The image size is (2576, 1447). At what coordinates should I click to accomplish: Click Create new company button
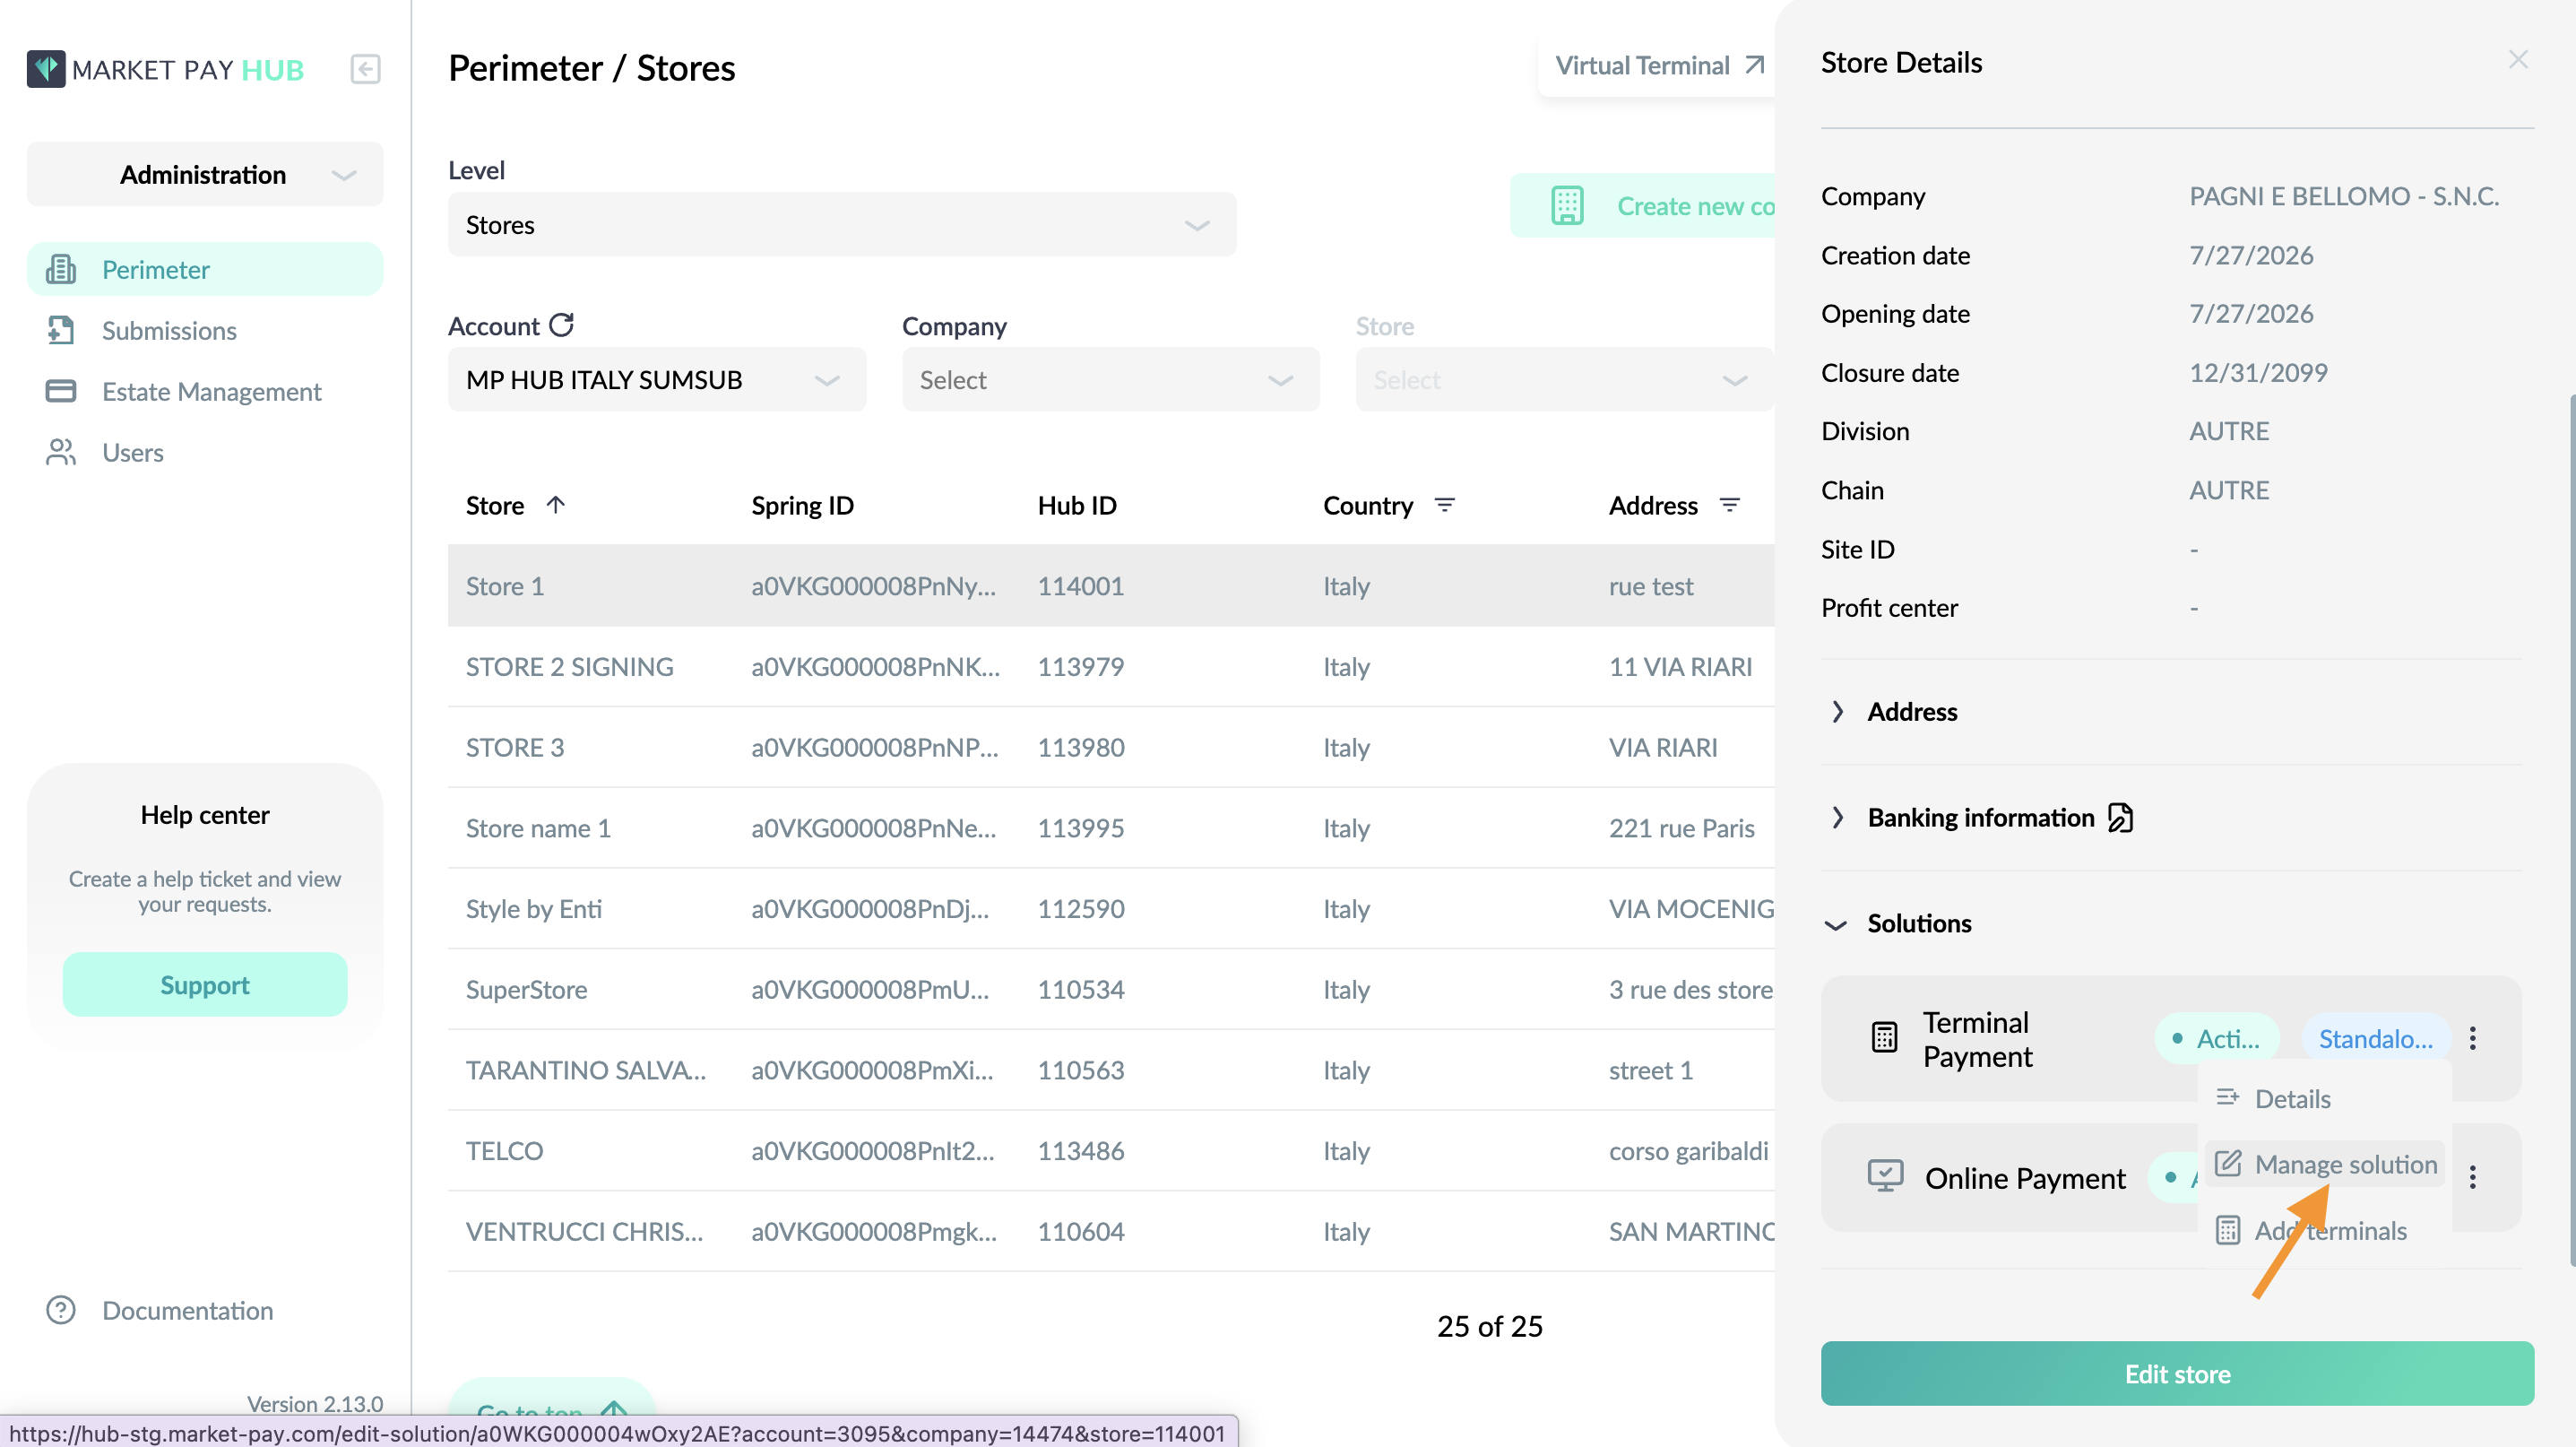[x=1645, y=205]
